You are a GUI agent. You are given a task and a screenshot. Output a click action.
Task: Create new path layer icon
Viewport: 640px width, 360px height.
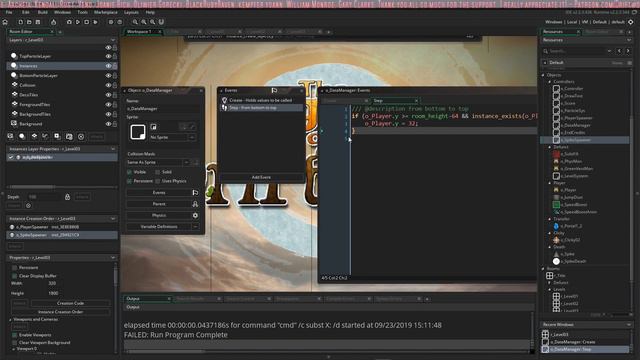click(x=45, y=136)
